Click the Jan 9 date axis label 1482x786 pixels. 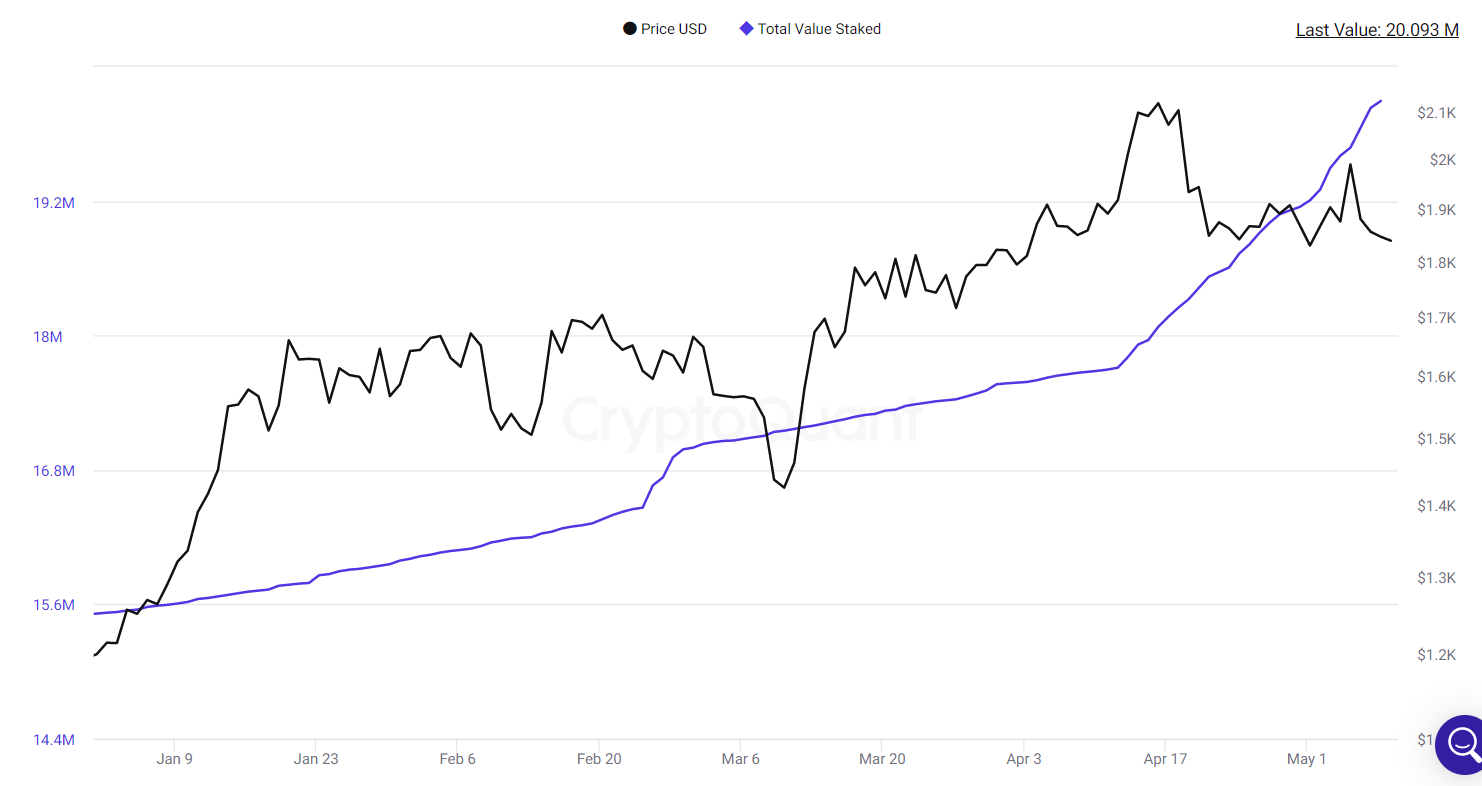(175, 759)
